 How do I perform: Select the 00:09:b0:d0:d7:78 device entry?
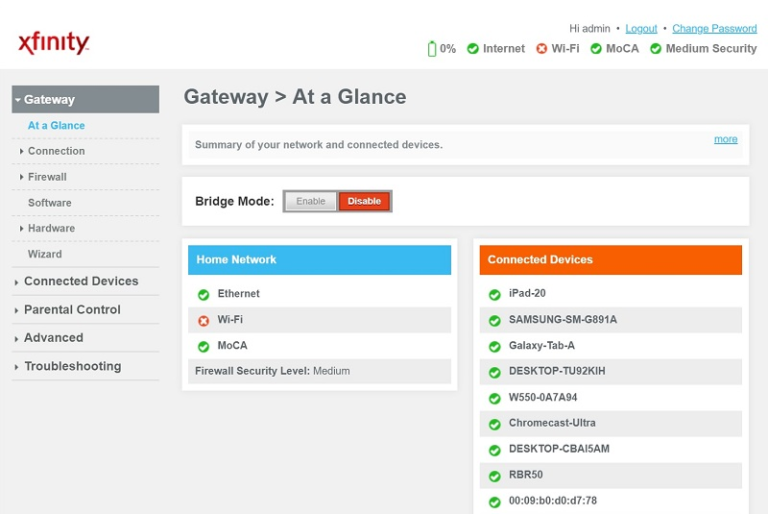552,501
